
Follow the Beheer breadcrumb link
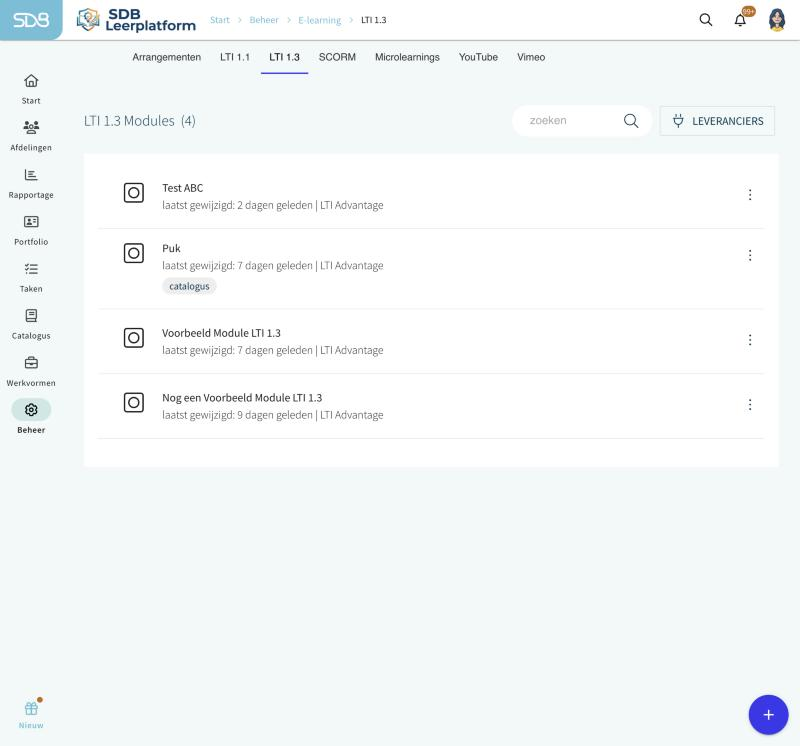[264, 20]
